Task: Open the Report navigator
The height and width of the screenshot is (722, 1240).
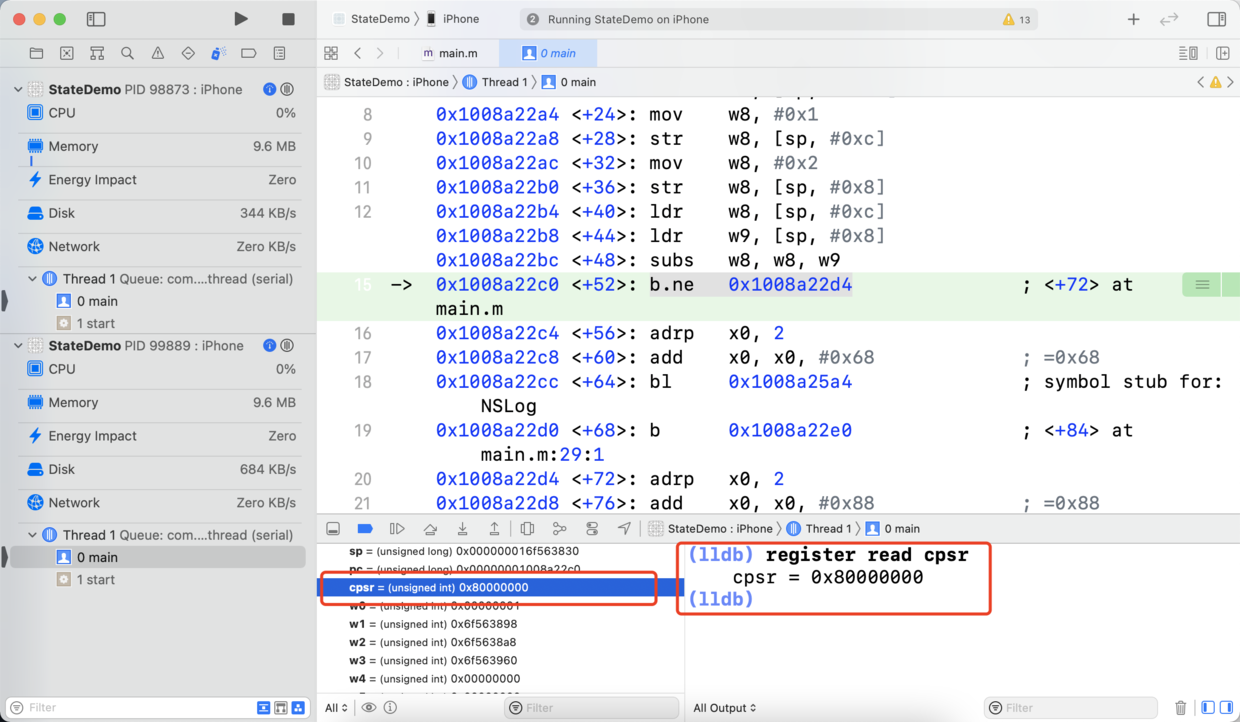Action: [279, 53]
